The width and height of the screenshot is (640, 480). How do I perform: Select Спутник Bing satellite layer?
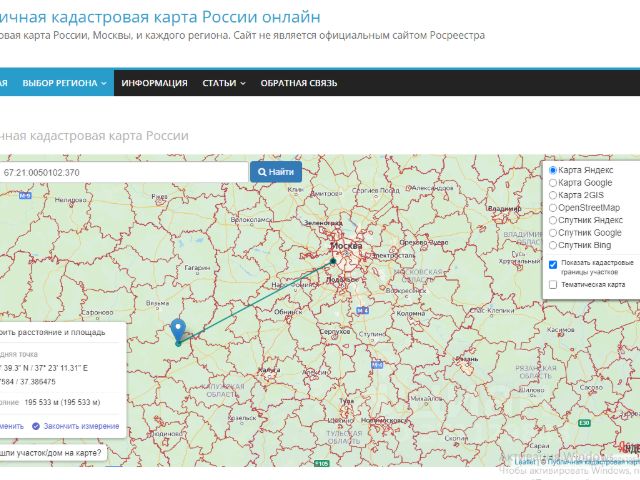pos(553,245)
